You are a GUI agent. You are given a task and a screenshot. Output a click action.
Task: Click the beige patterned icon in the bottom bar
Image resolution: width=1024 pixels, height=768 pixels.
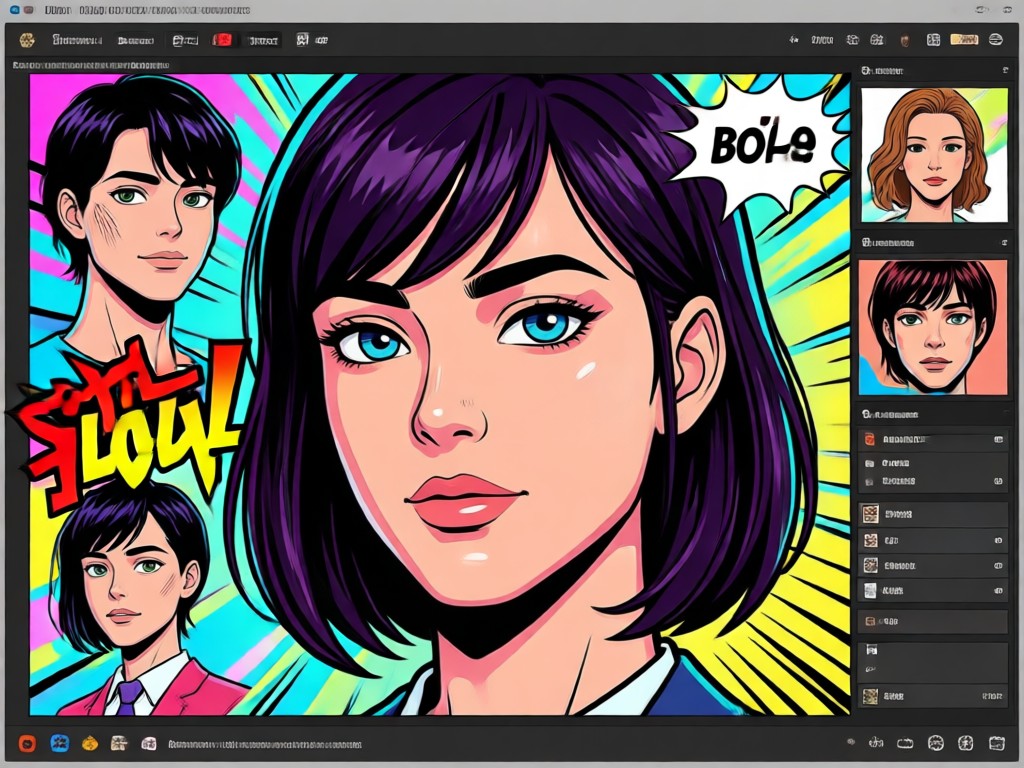coord(119,743)
